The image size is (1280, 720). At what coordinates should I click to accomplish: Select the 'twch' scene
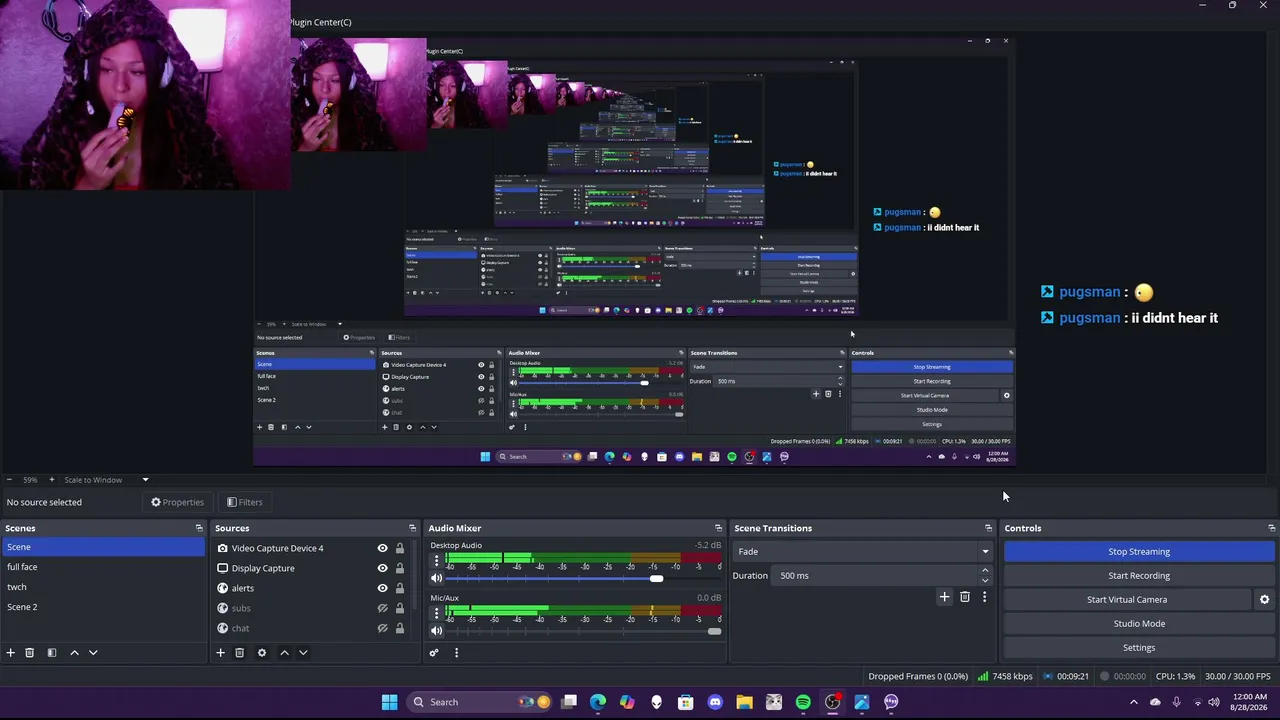[102, 587]
